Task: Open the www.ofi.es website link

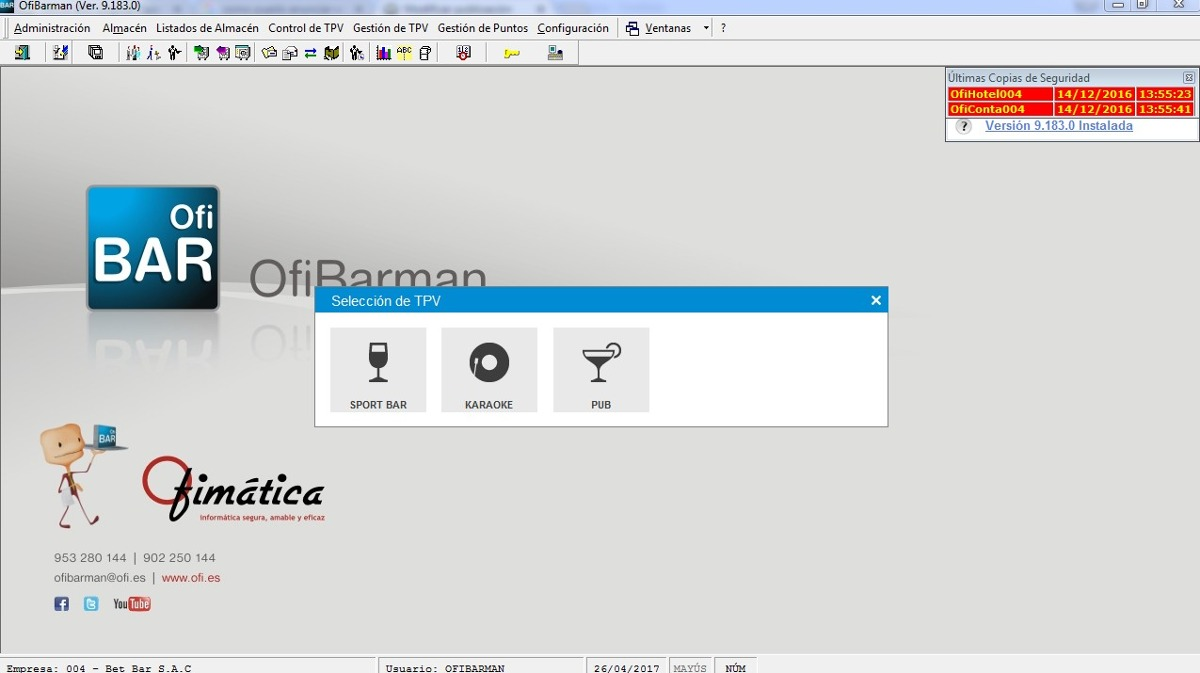Action: tap(191, 578)
